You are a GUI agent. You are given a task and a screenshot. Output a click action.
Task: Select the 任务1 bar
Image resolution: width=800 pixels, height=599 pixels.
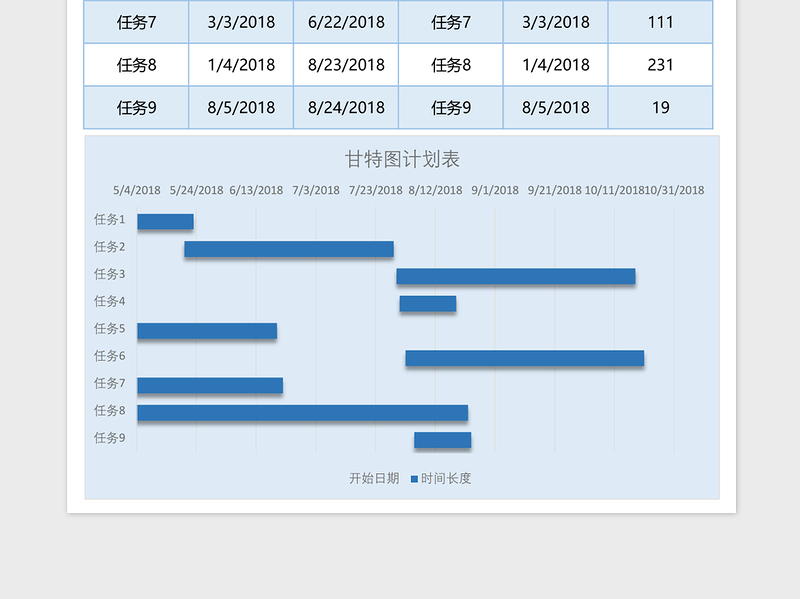pyautogui.click(x=167, y=220)
